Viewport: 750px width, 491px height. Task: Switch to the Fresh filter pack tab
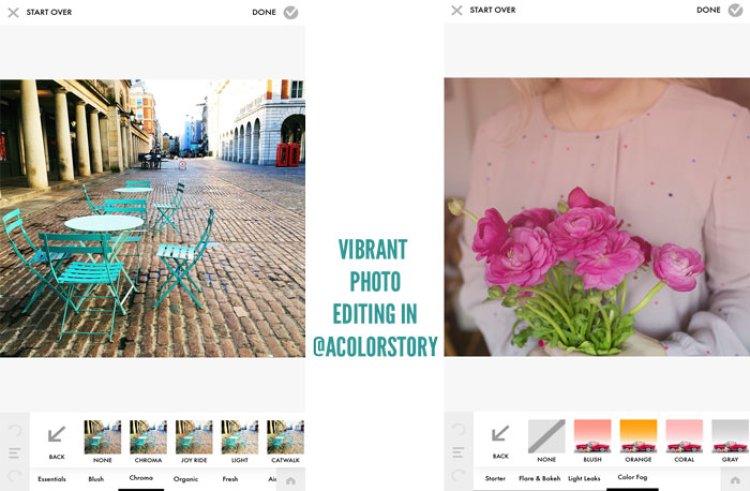230,479
